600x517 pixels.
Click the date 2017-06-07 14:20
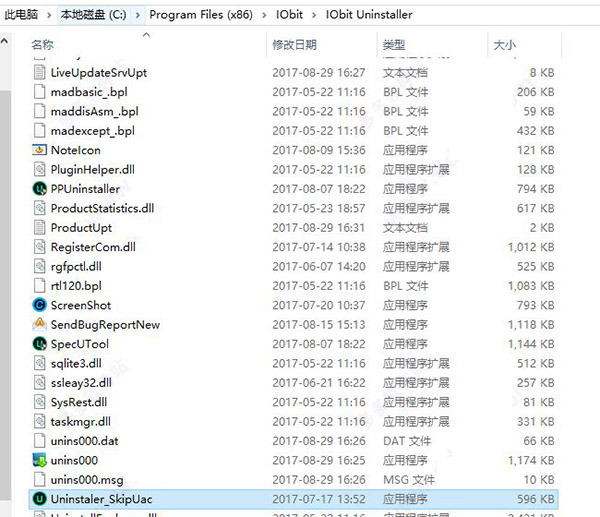[319, 266]
